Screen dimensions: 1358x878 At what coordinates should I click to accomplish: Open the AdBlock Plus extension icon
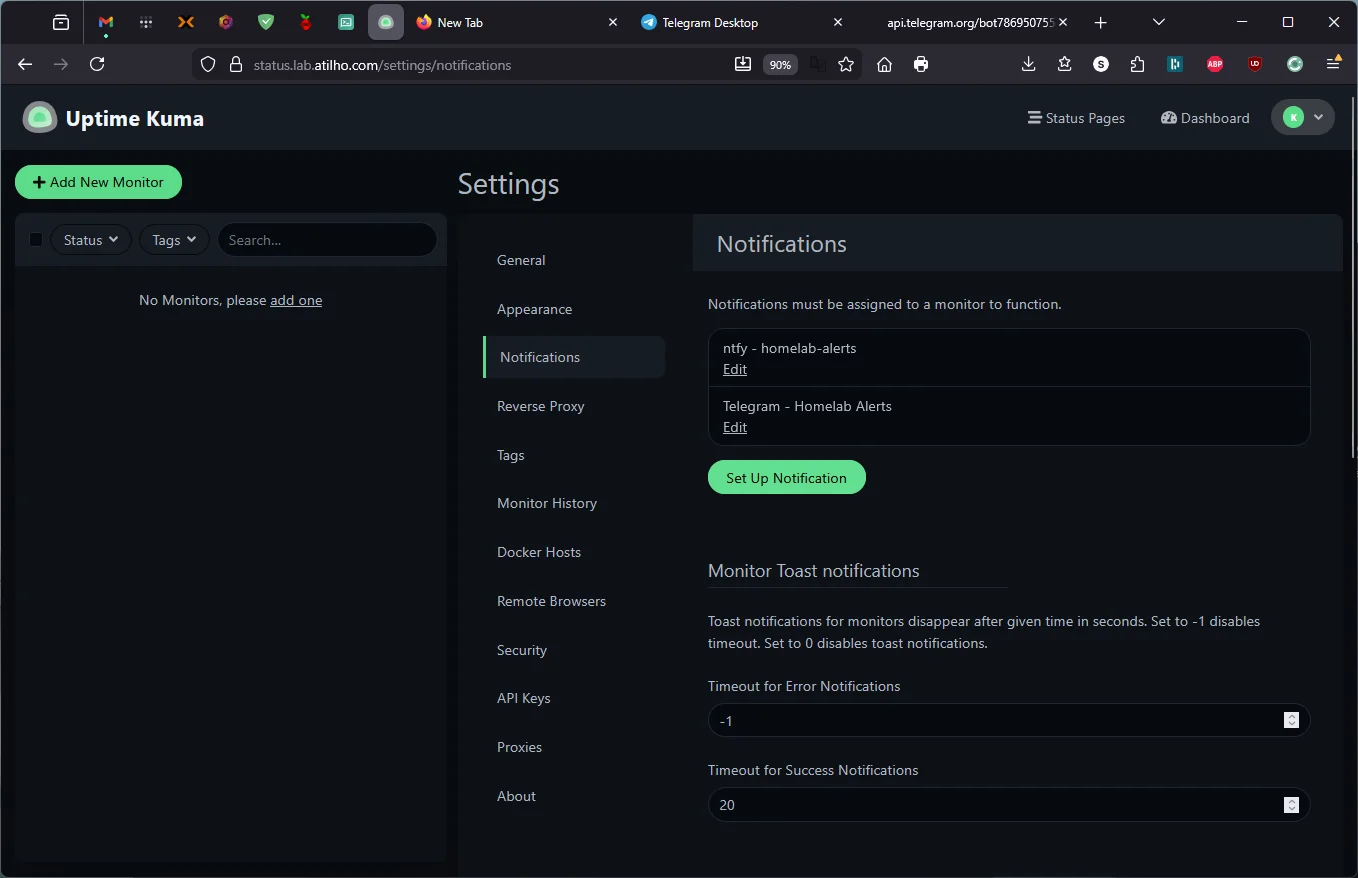[x=1214, y=64]
